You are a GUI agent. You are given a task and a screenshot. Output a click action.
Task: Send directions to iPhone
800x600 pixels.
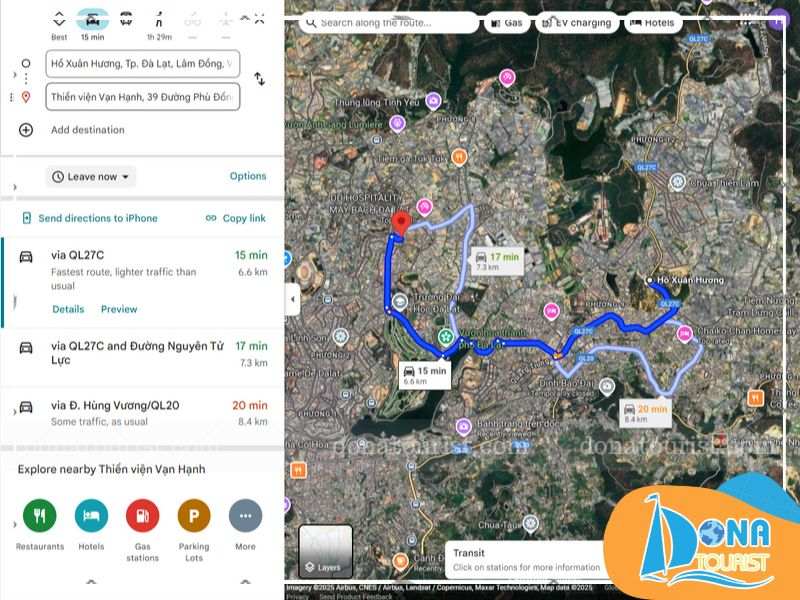pyautogui.click(x=90, y=218)
